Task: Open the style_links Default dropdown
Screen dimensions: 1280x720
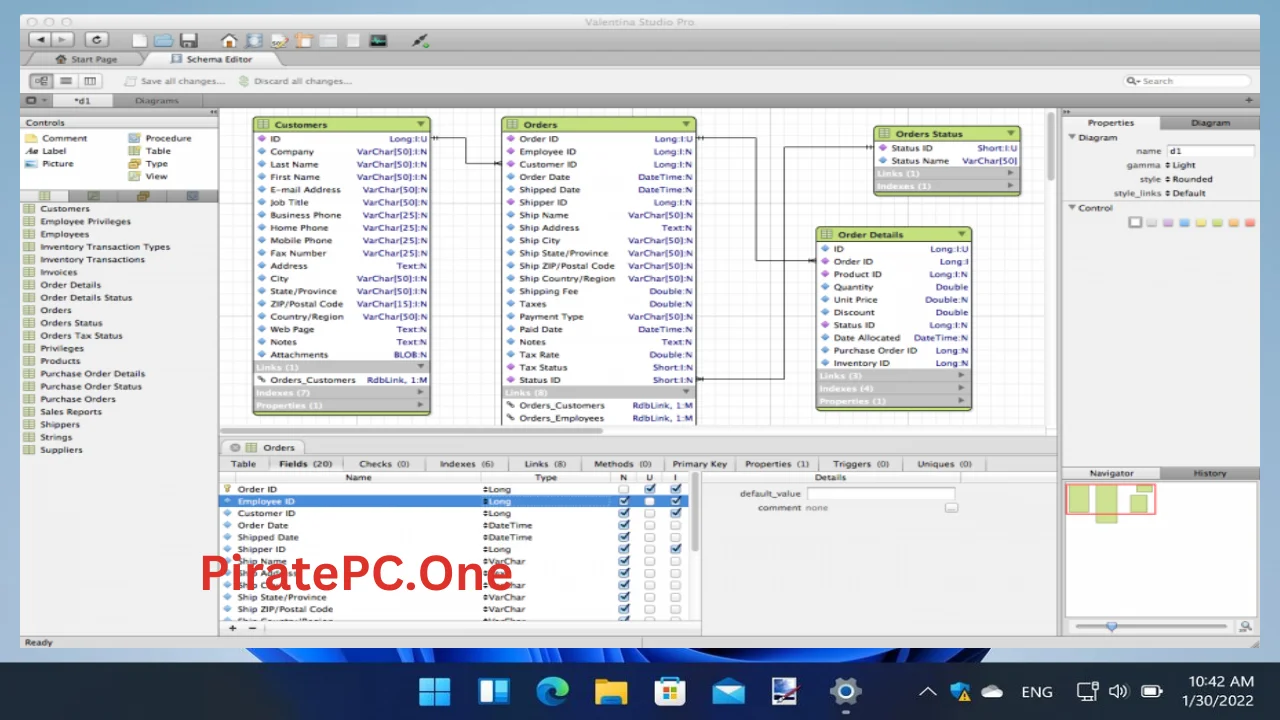Action: (x=1186, y=194)
